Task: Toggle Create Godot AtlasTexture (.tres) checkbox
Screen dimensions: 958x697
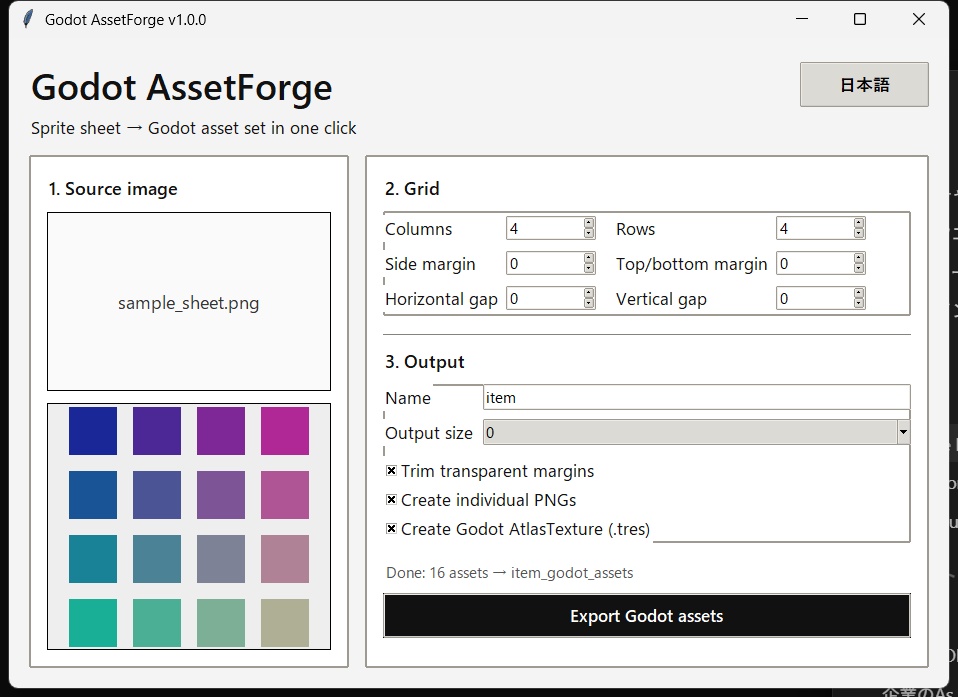Action: coord(392,528)
